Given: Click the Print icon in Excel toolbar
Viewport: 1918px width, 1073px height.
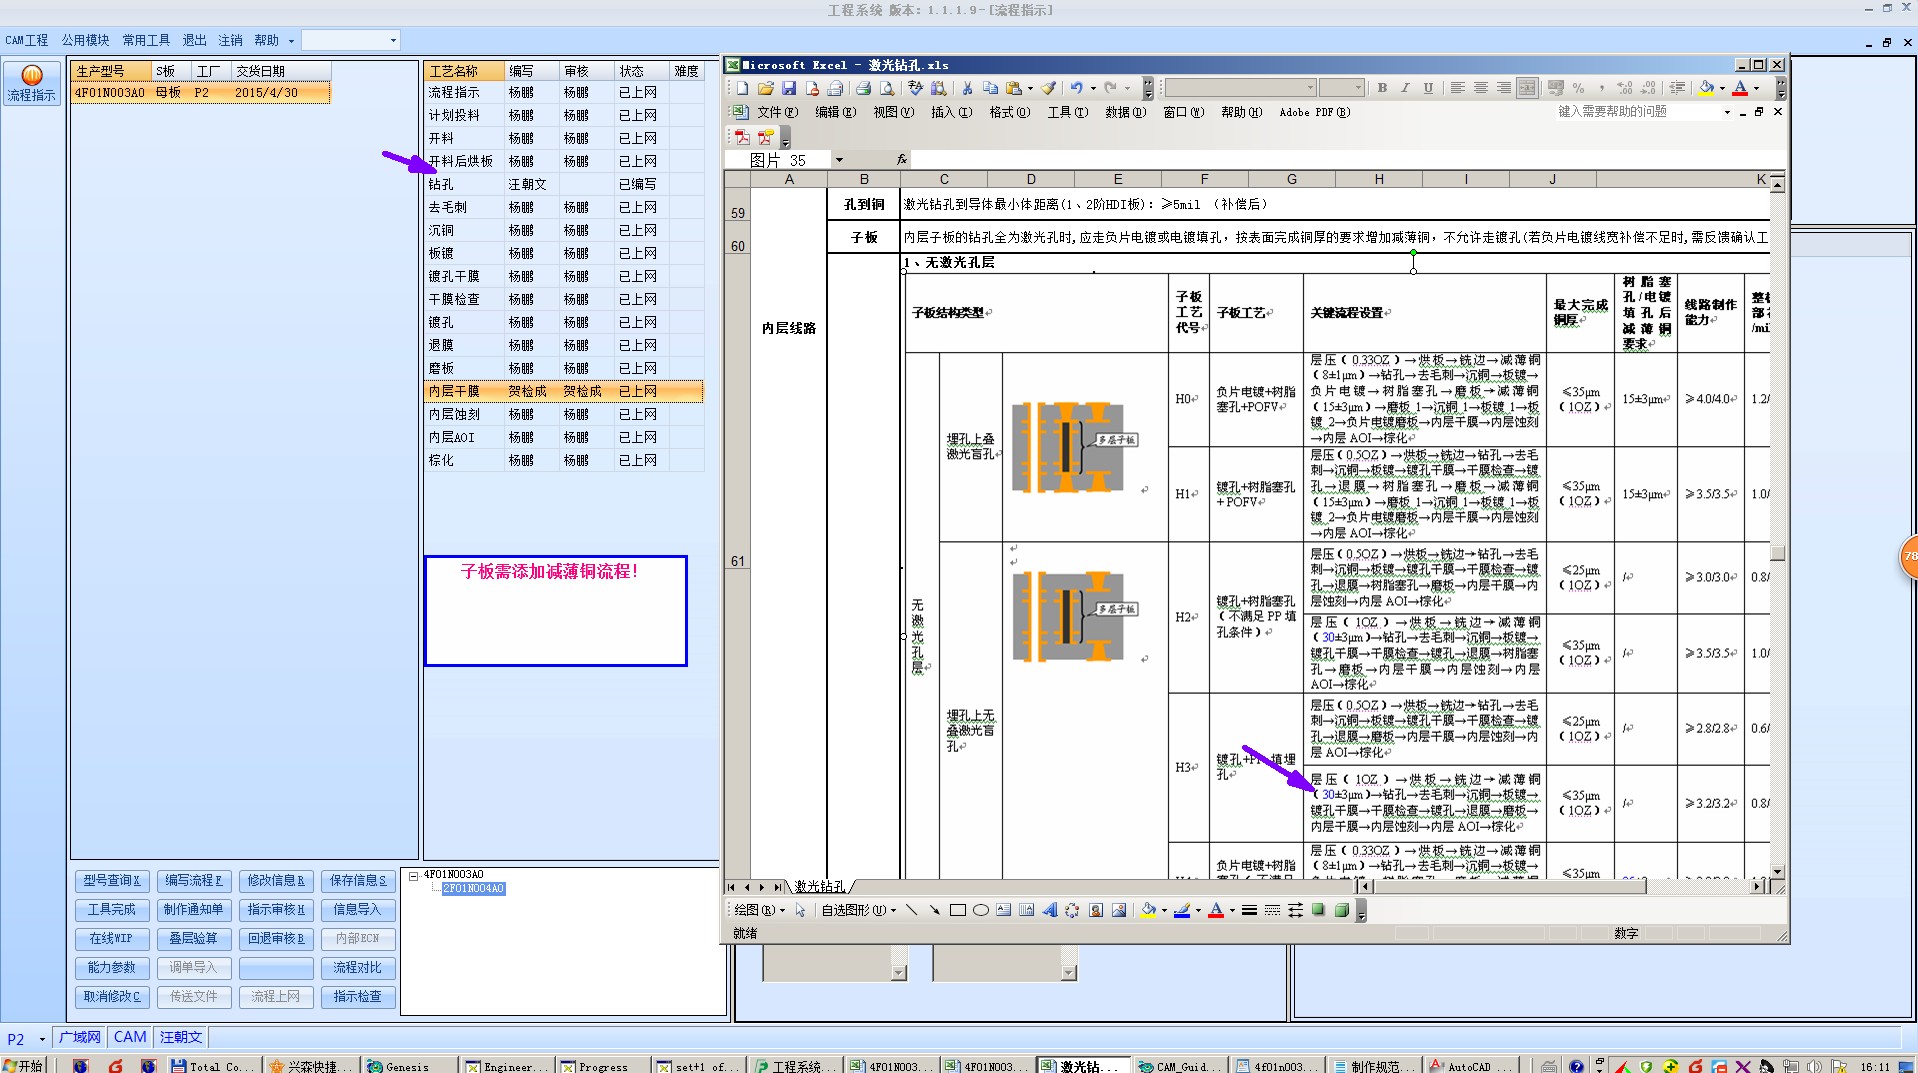Looking at the screenshot, I should click(x=863, y=88).
